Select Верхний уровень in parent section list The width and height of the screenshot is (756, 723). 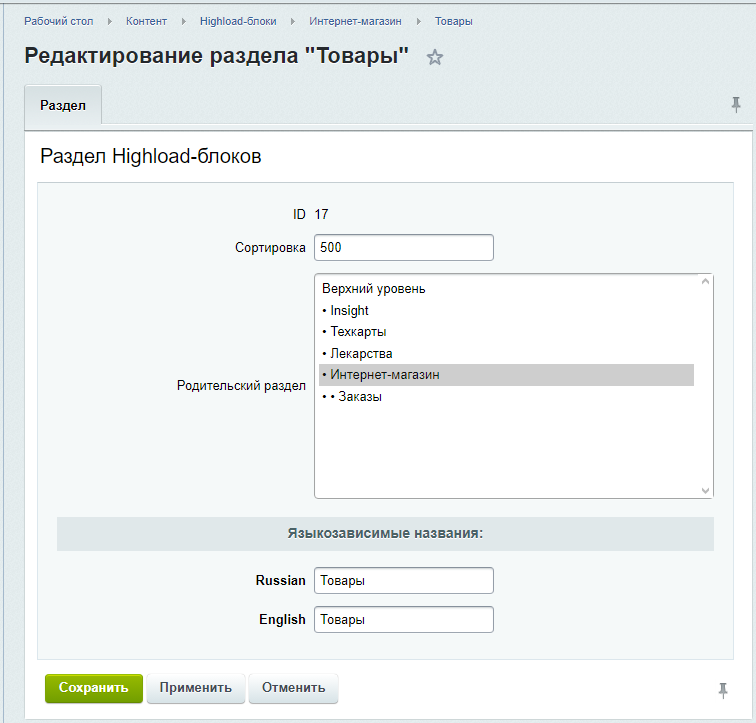coord(506,288)
